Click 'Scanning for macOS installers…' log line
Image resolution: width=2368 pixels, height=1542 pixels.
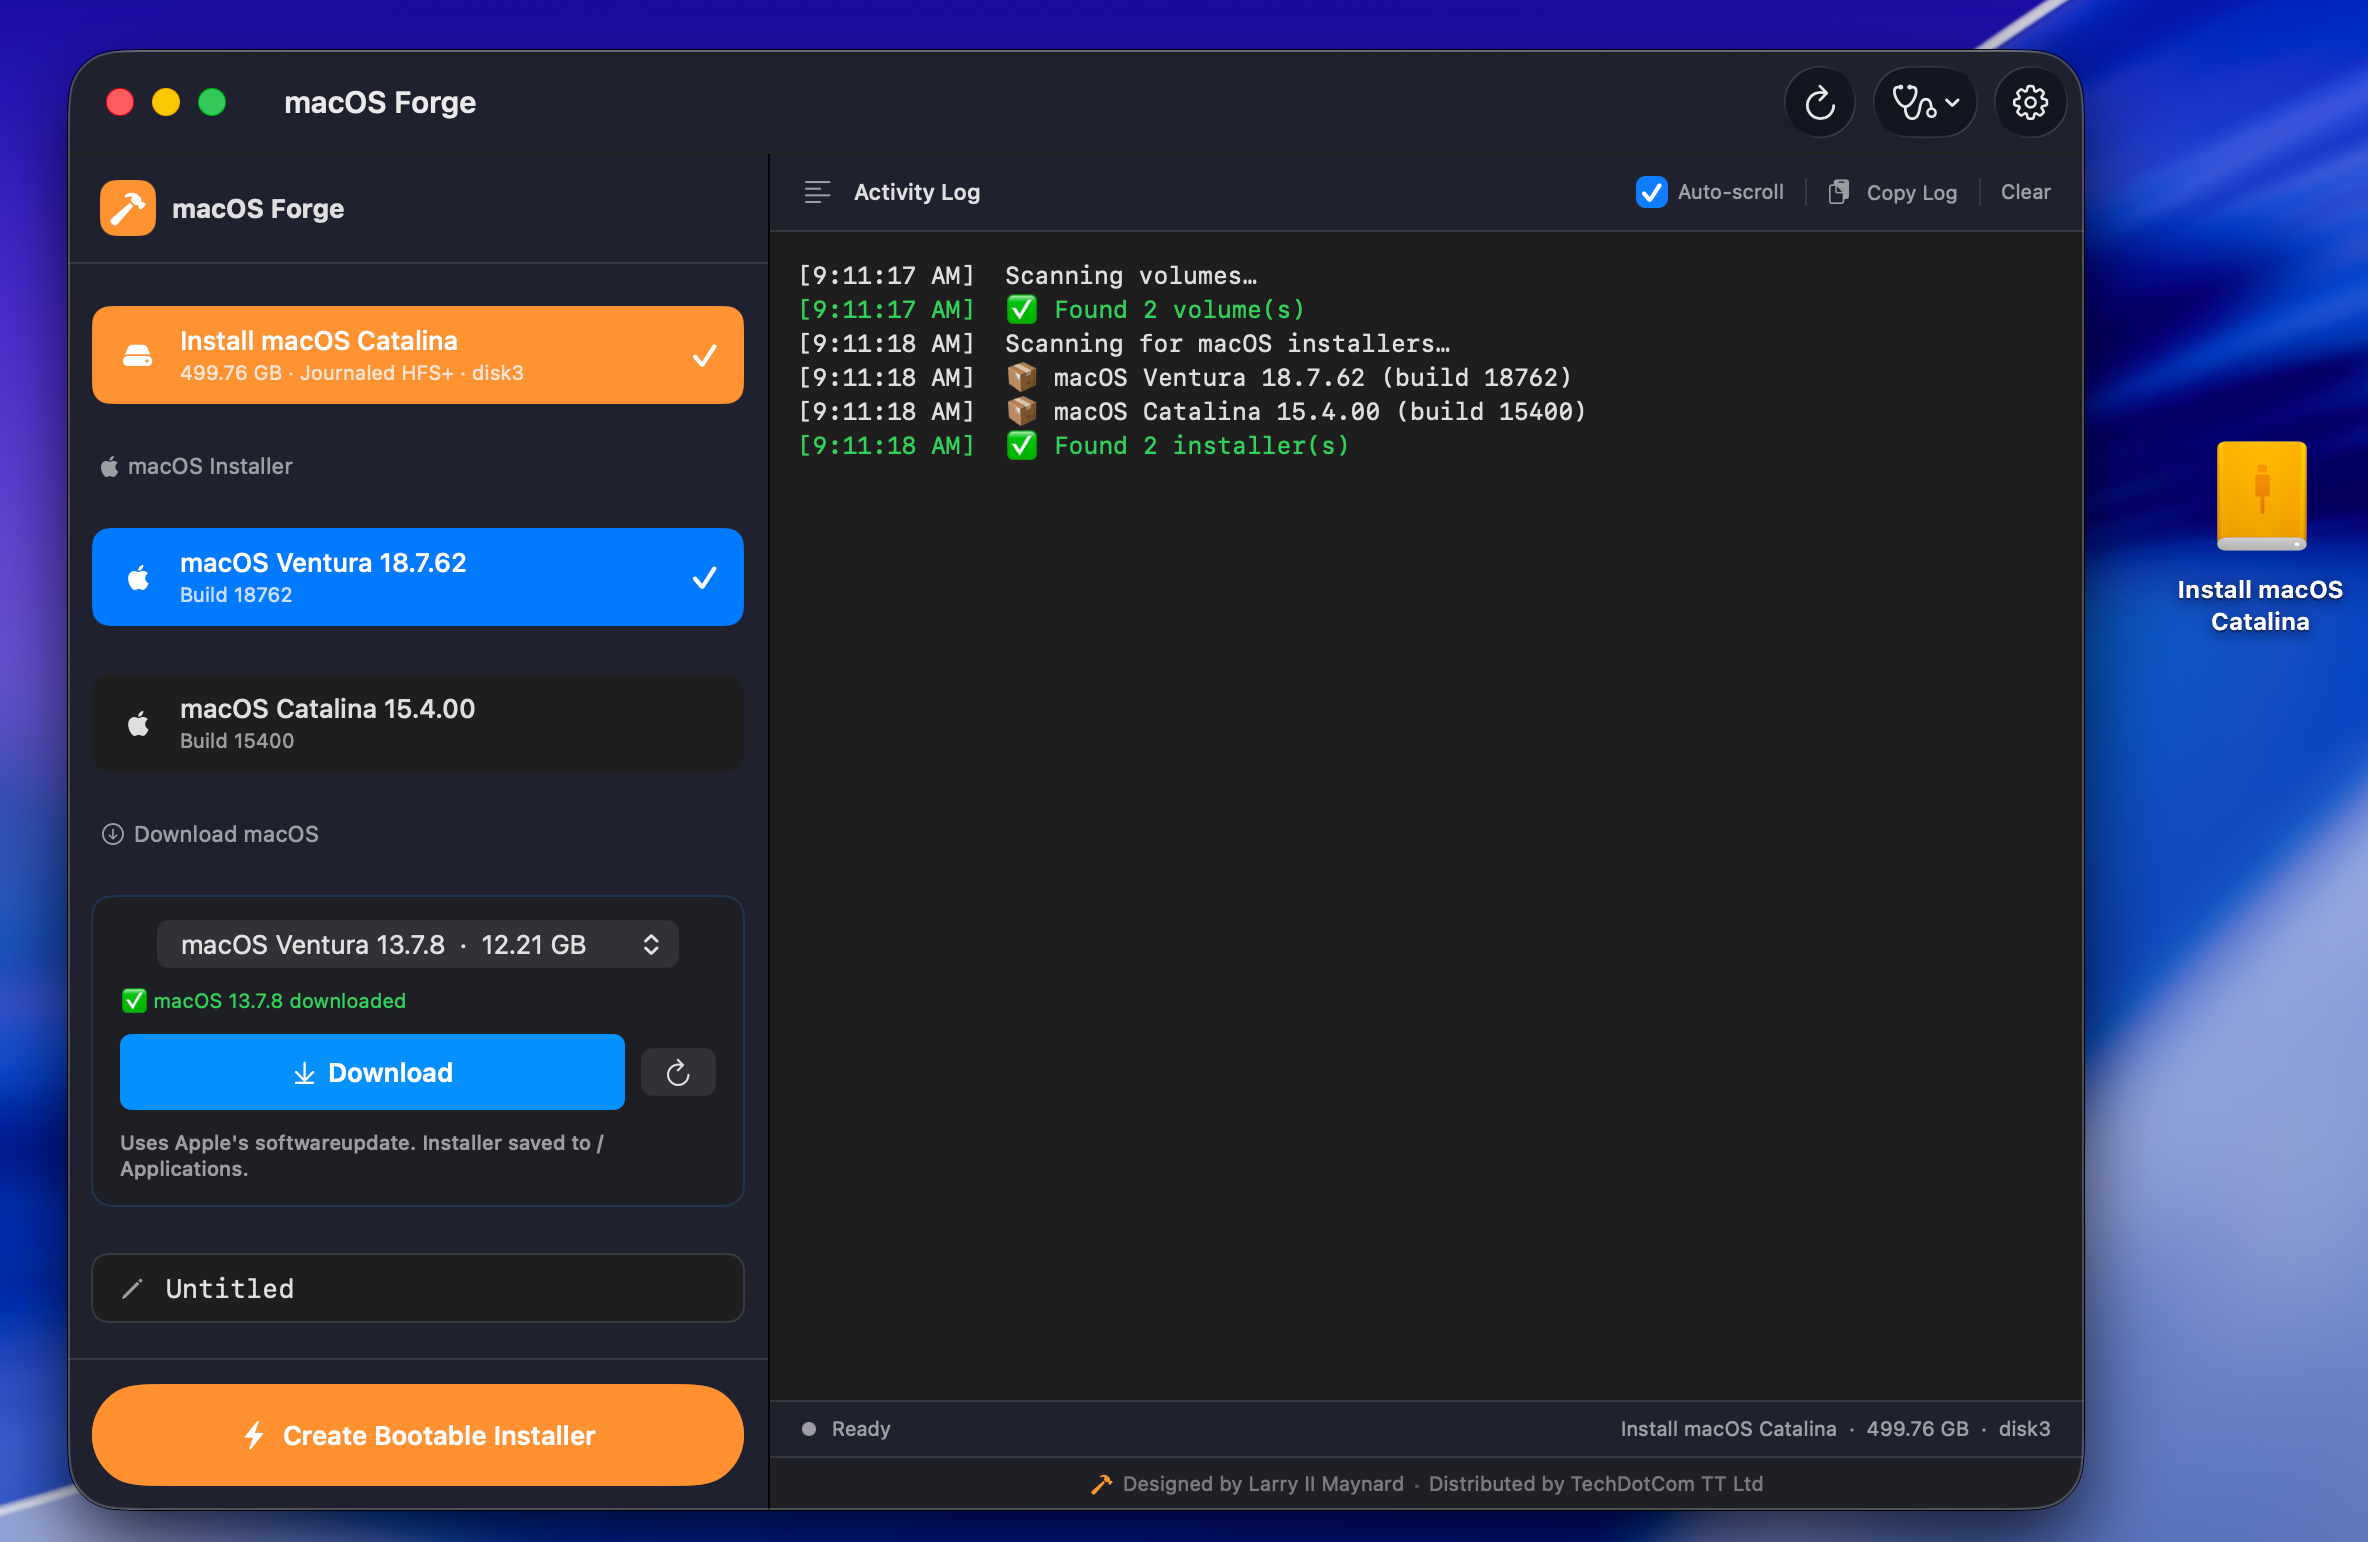(1125, 343)
